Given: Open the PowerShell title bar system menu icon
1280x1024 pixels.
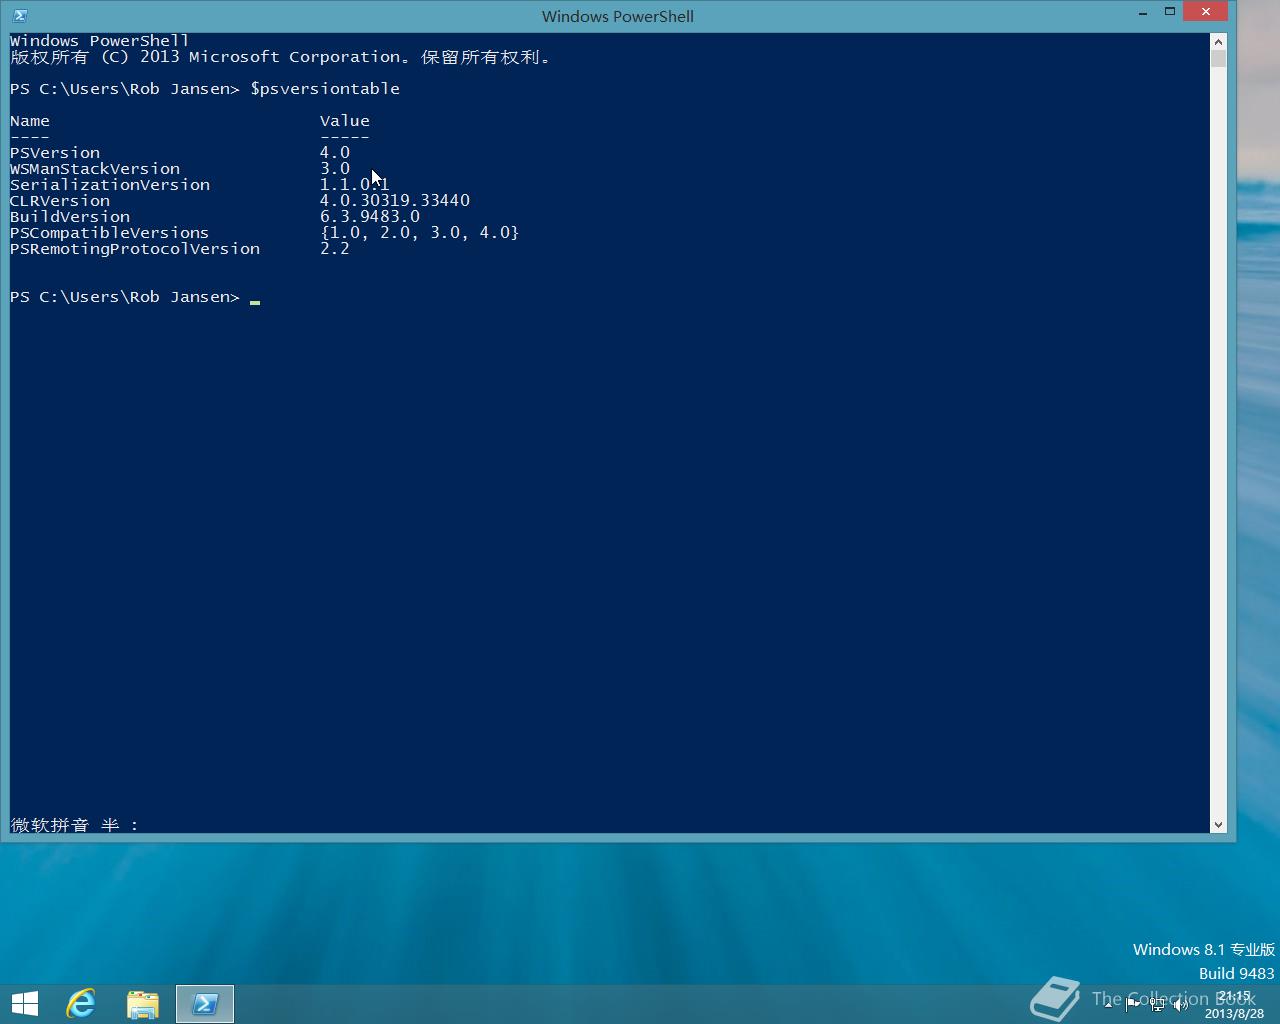Looking at the screenshot, I should pos(20,15).
